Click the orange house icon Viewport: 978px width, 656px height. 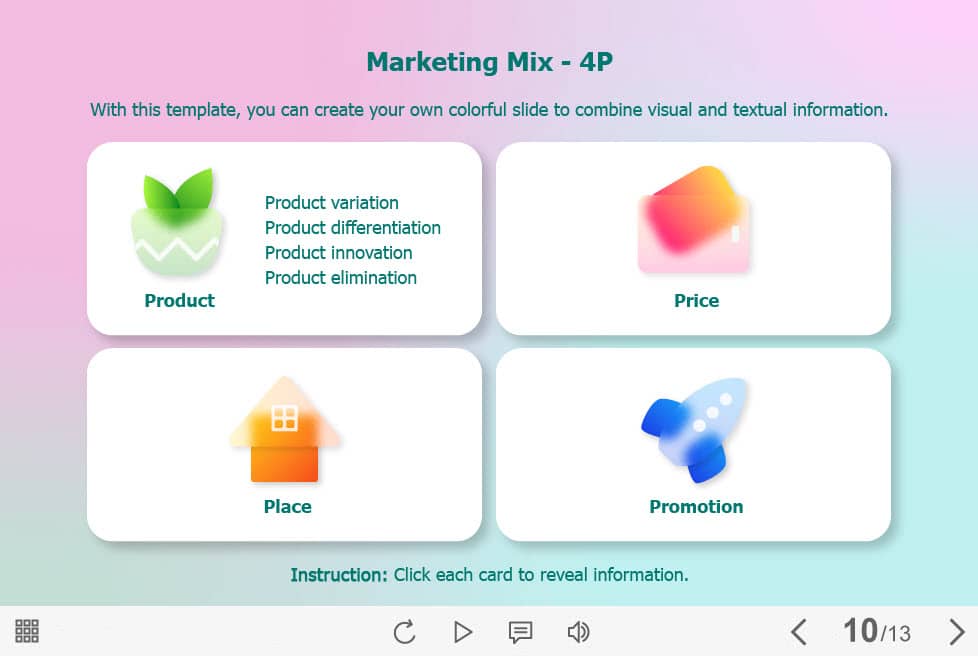pos(285,430)
